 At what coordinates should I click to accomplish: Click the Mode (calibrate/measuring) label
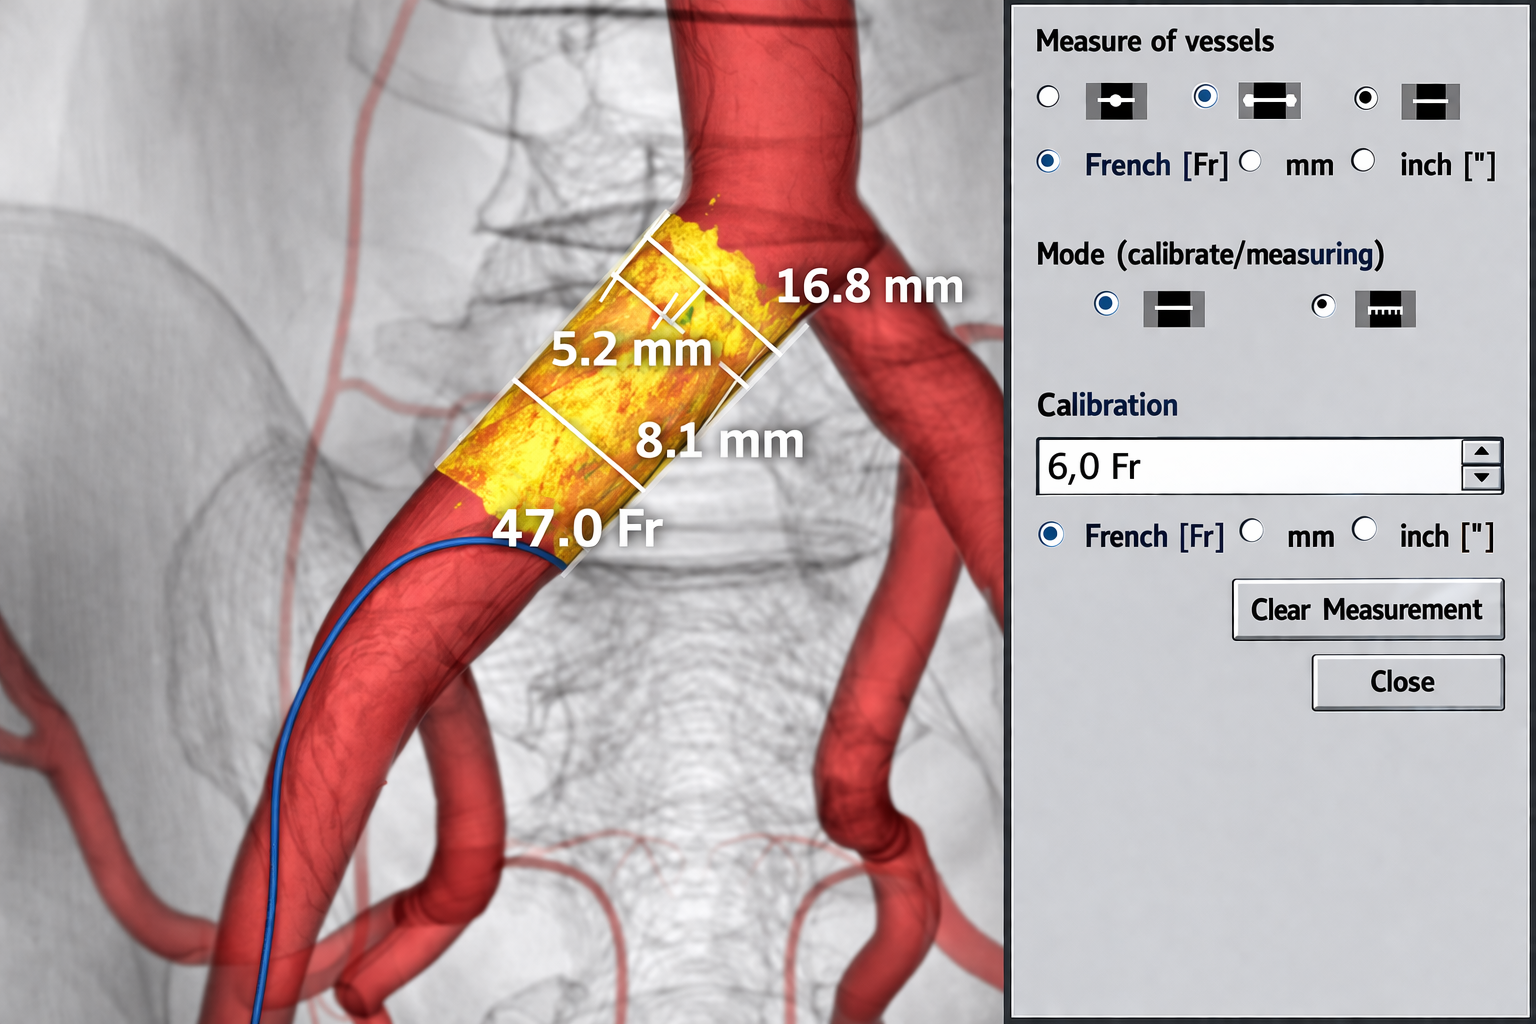(x=1210, y=254)
